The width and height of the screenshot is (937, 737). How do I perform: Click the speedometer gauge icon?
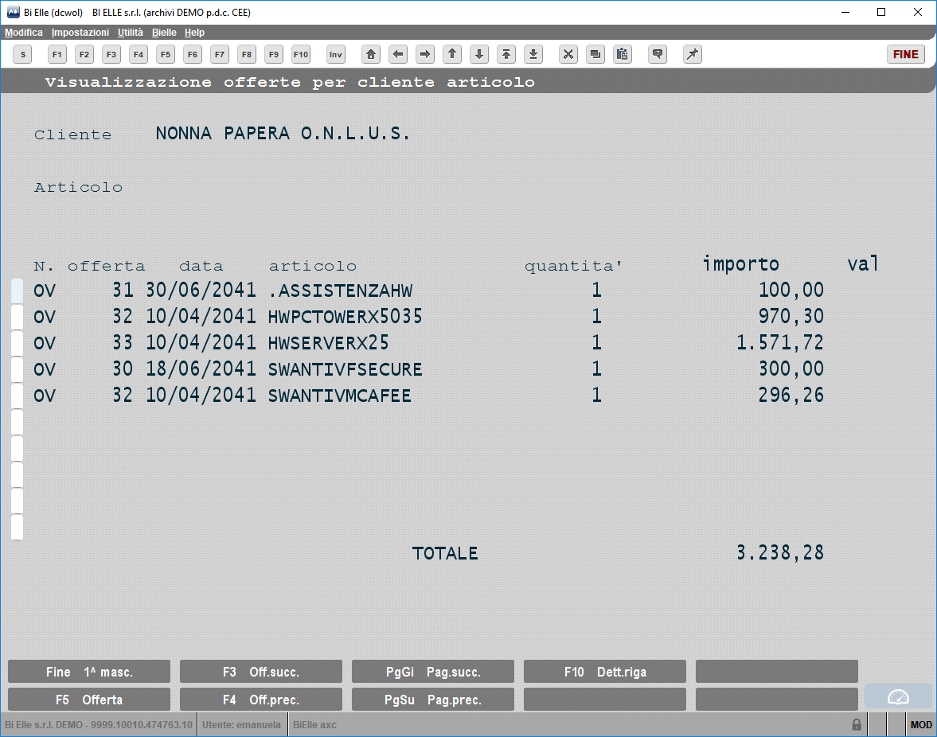pyautogui.click(x=898, y=698)
